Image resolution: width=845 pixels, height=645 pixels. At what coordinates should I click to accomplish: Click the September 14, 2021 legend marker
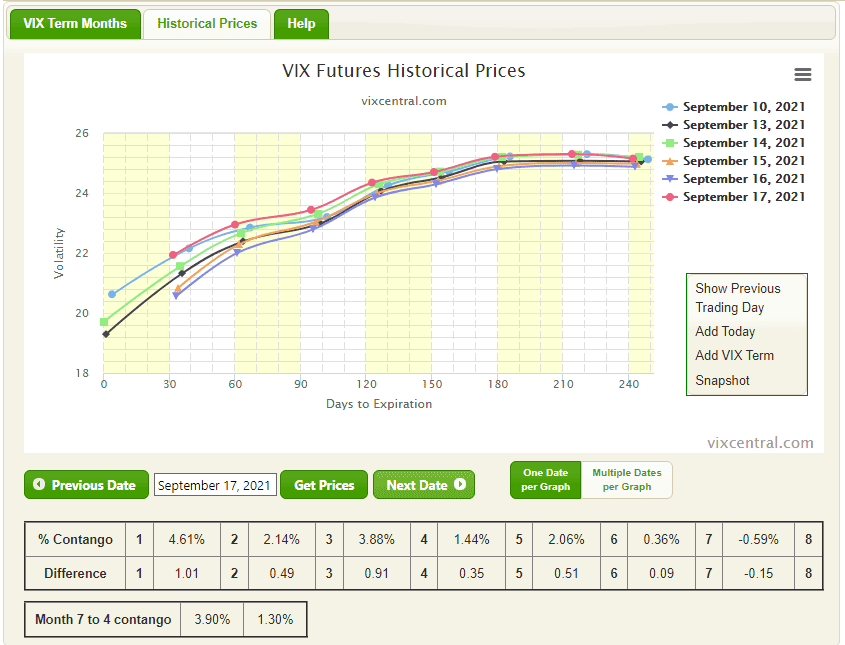670,143
